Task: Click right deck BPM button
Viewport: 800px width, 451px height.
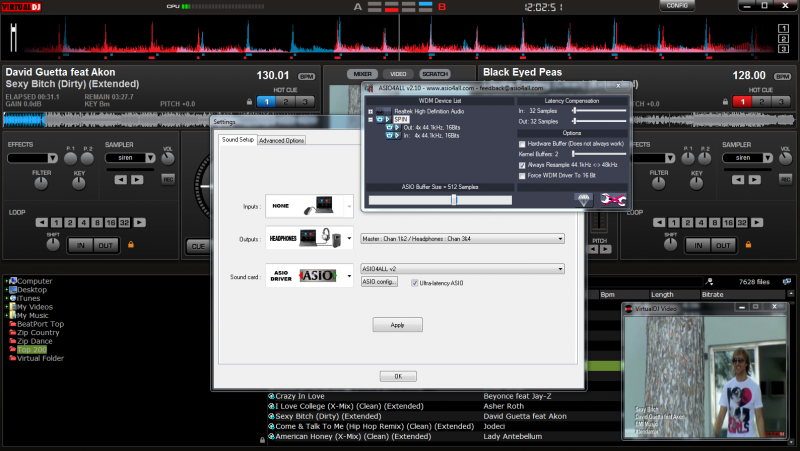Action: click(x=782, y=77)
